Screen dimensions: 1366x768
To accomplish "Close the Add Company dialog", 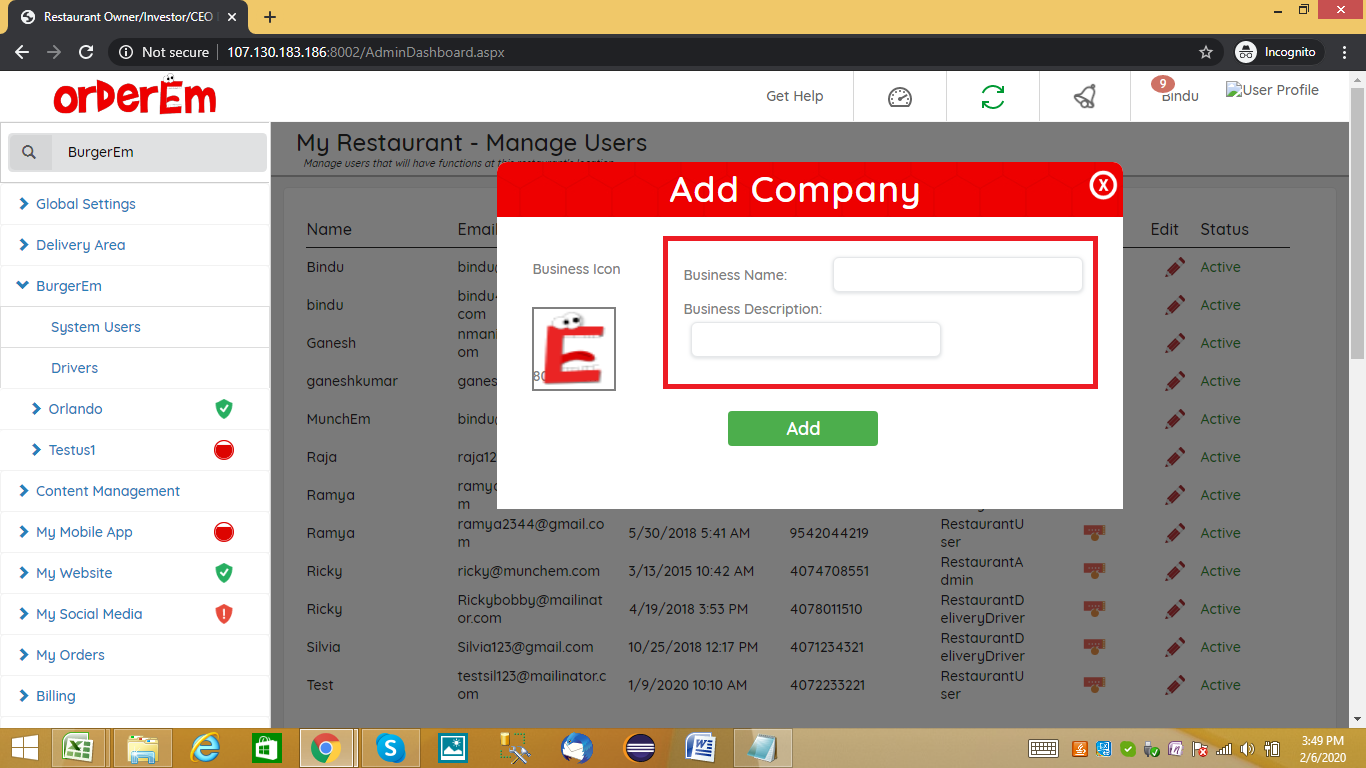I will pos(1102,185).
